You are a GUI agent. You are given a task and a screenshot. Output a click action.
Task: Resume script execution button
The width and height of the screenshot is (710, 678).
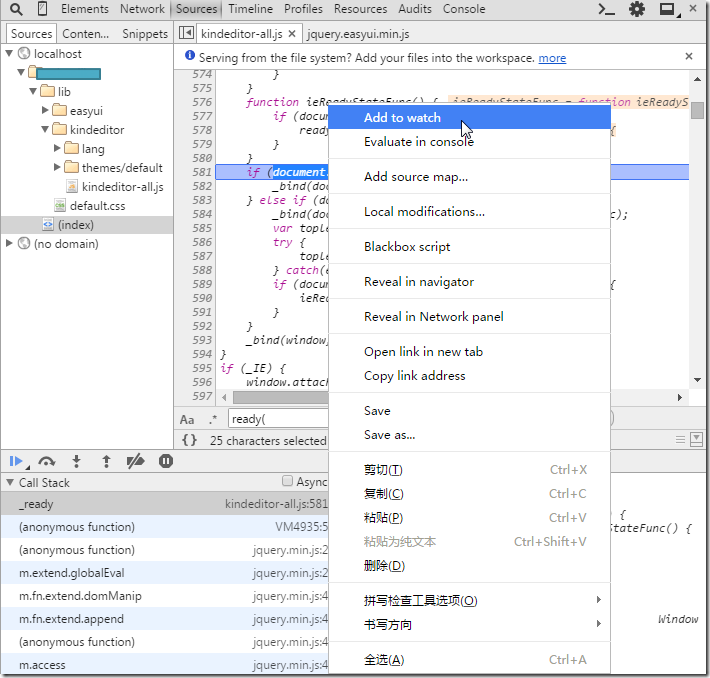(x=16, y=461)
